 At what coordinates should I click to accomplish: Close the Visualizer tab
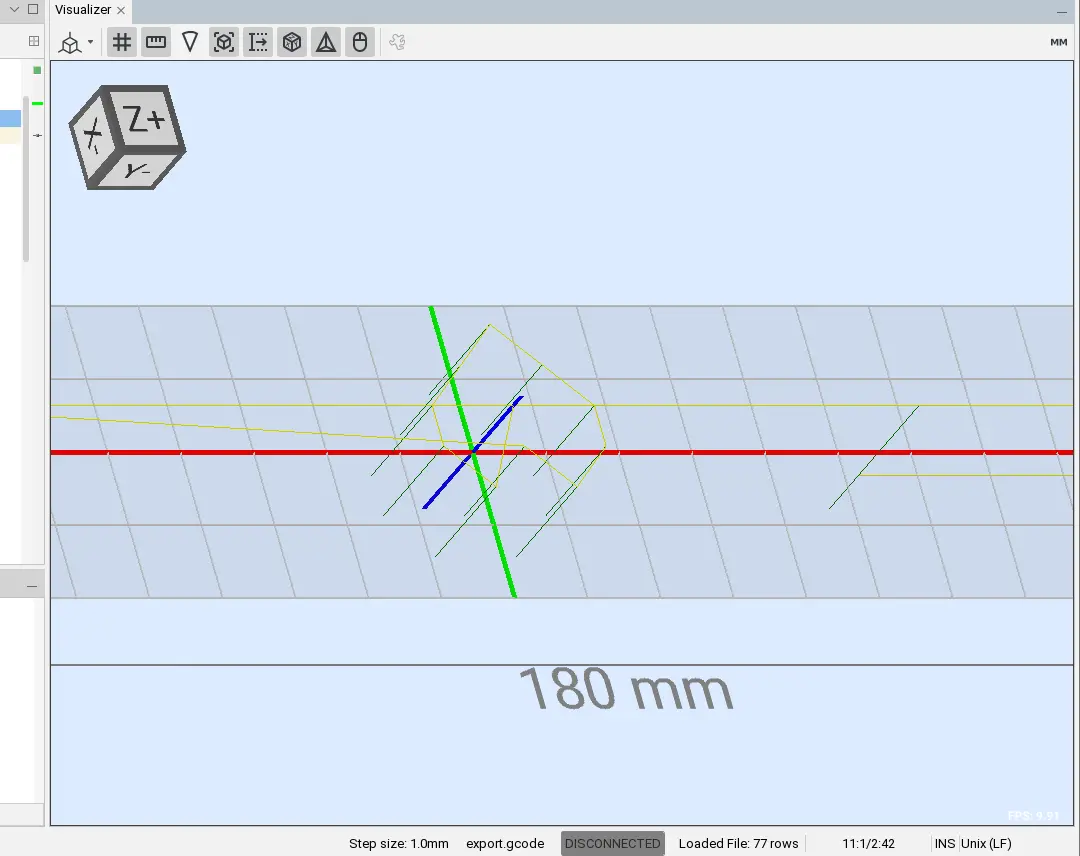click(x=121, y=10)
